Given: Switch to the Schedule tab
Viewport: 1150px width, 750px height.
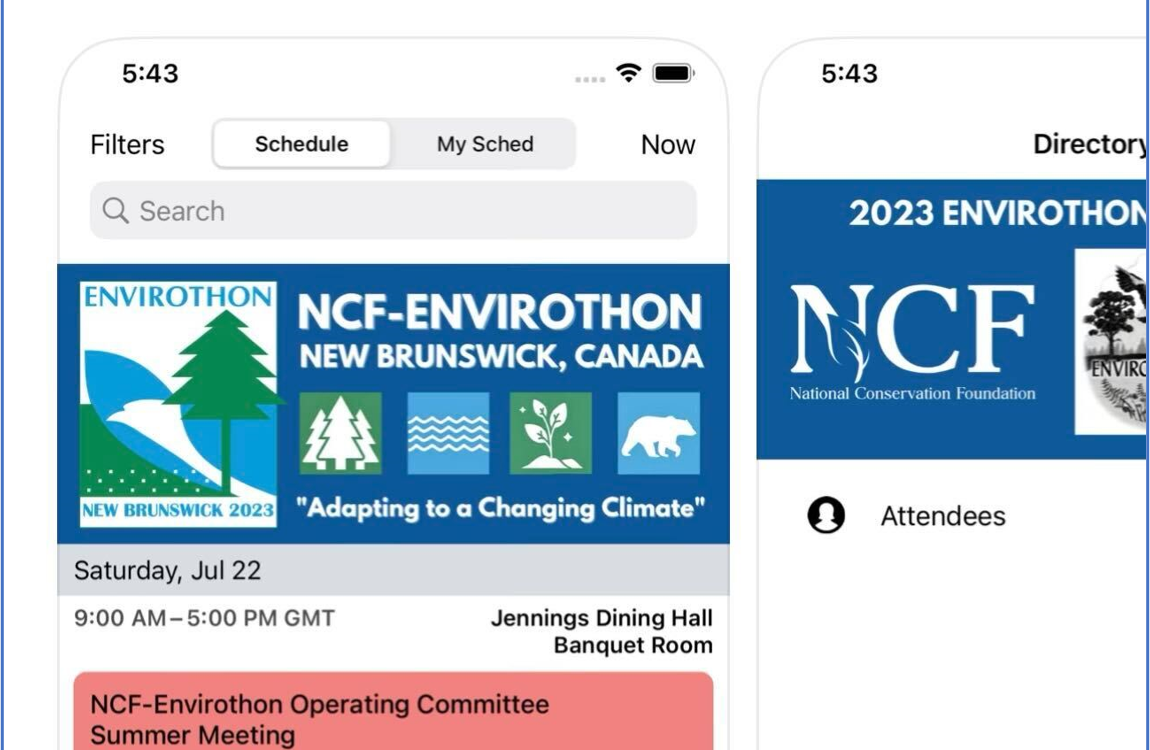Looking at the screenshot, I should tap(301, 144).
